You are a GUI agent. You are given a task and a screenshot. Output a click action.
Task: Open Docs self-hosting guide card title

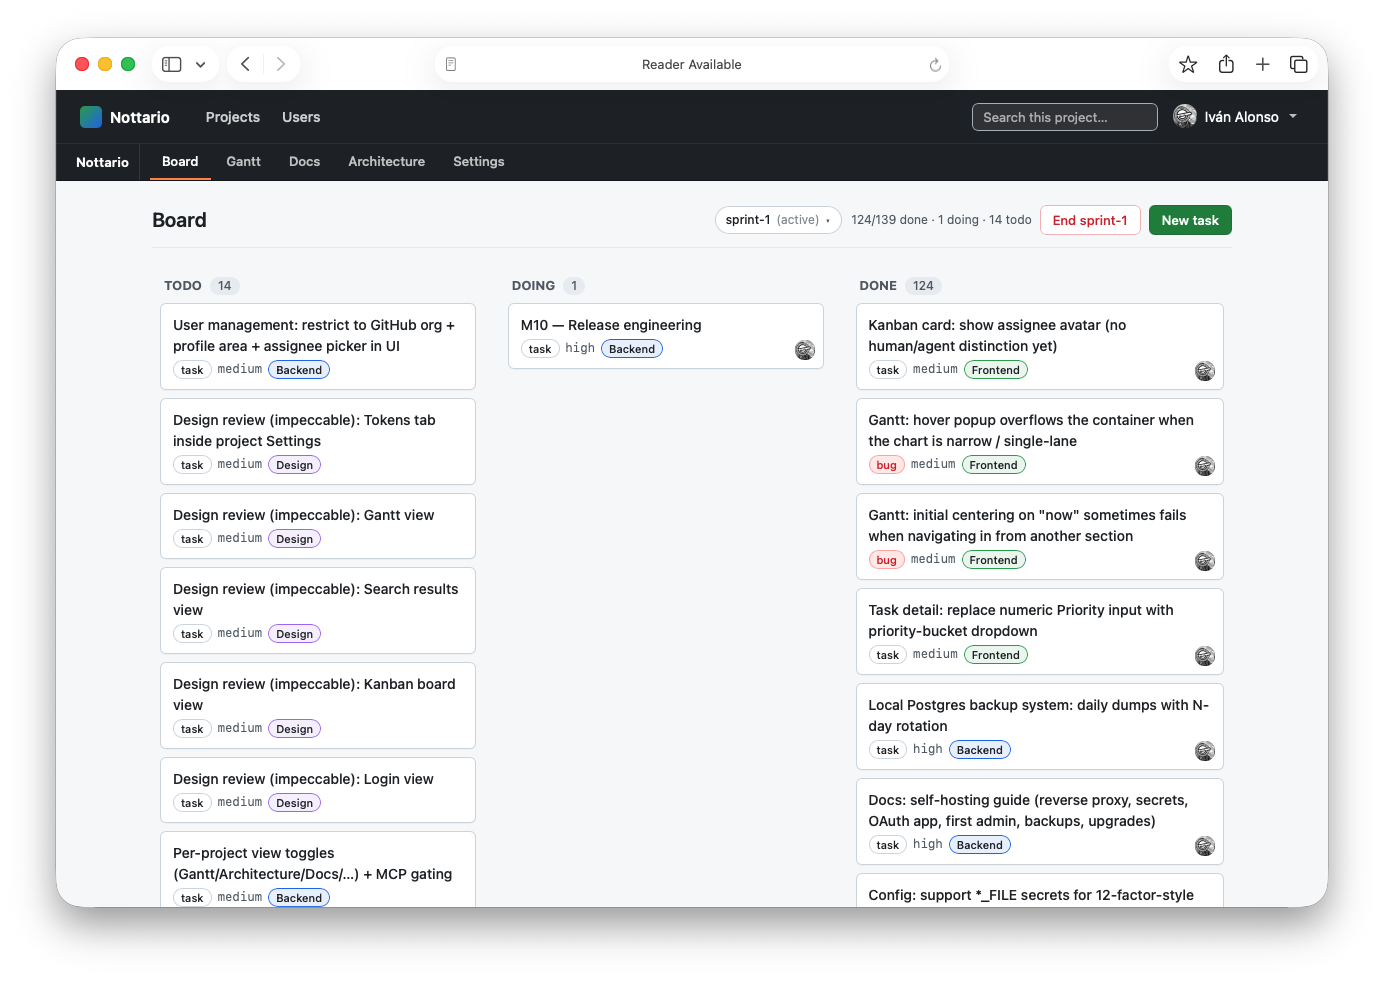click(x=1028, y=810)
